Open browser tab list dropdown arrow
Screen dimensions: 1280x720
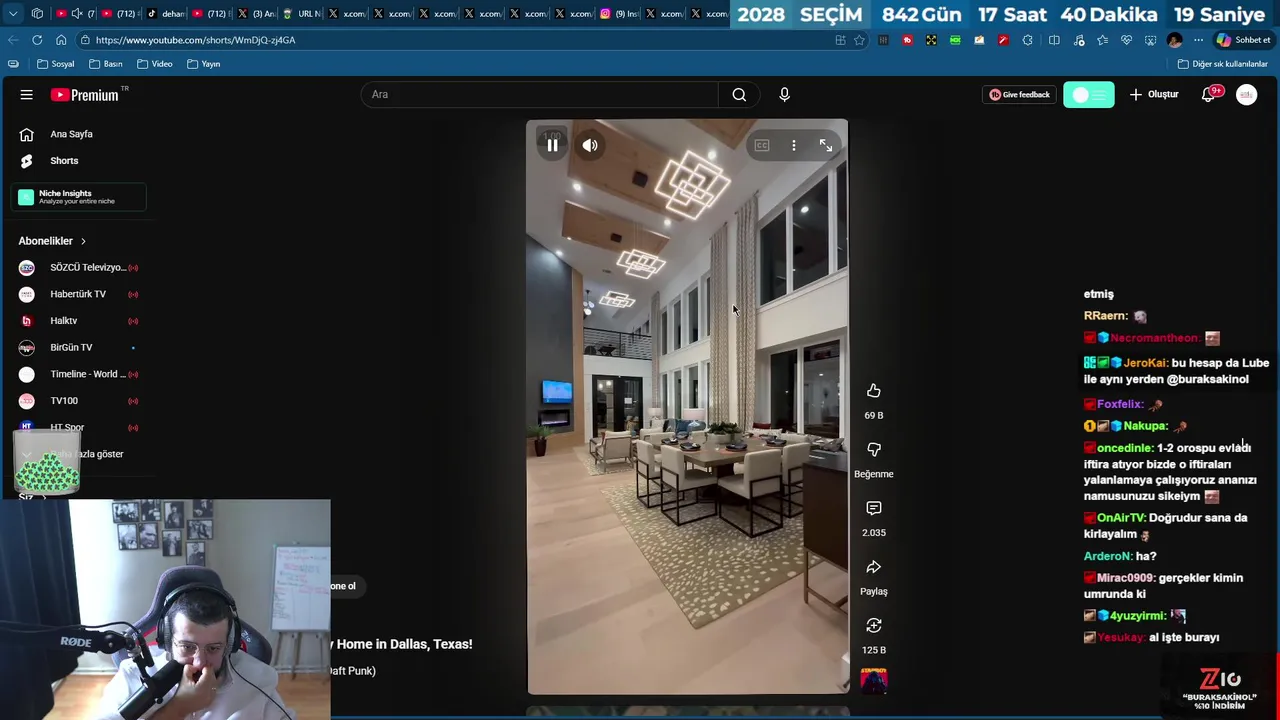coord(13,13)
